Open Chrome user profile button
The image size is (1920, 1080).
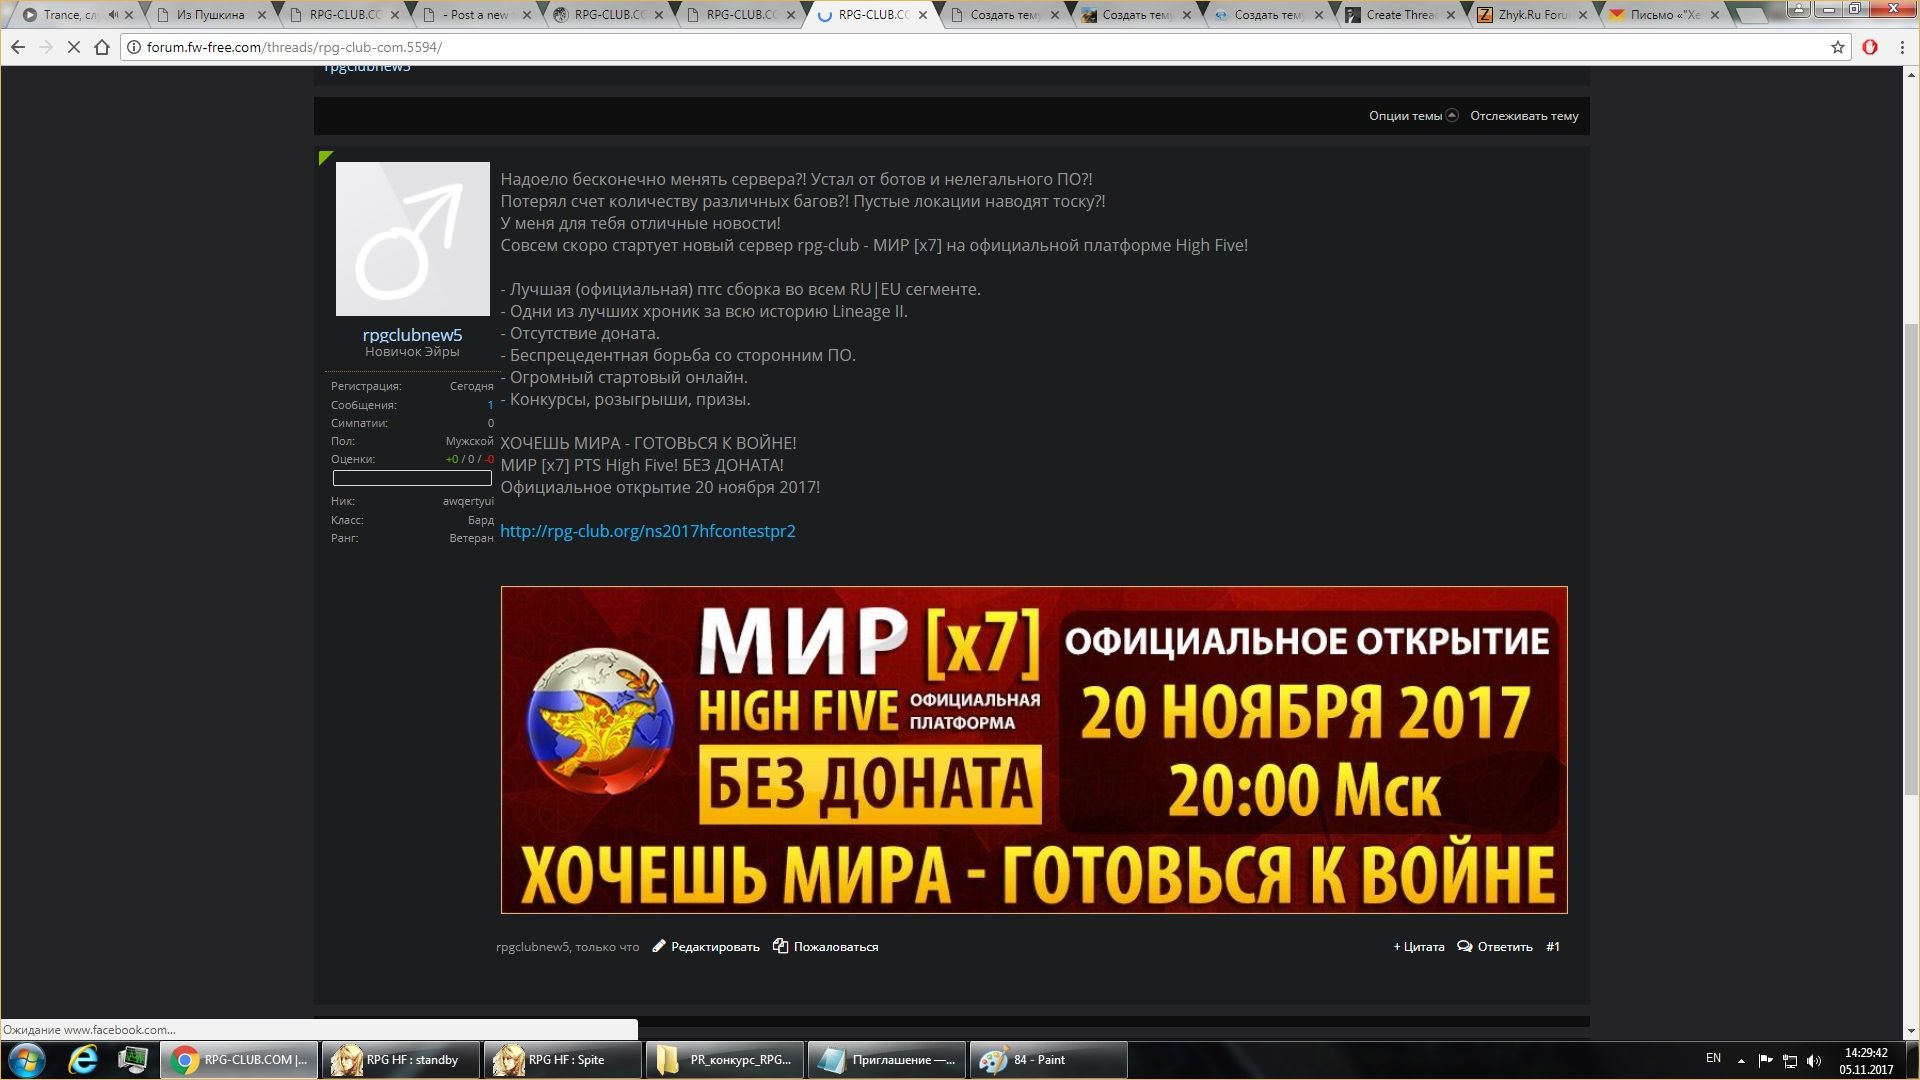(1798, 9)
